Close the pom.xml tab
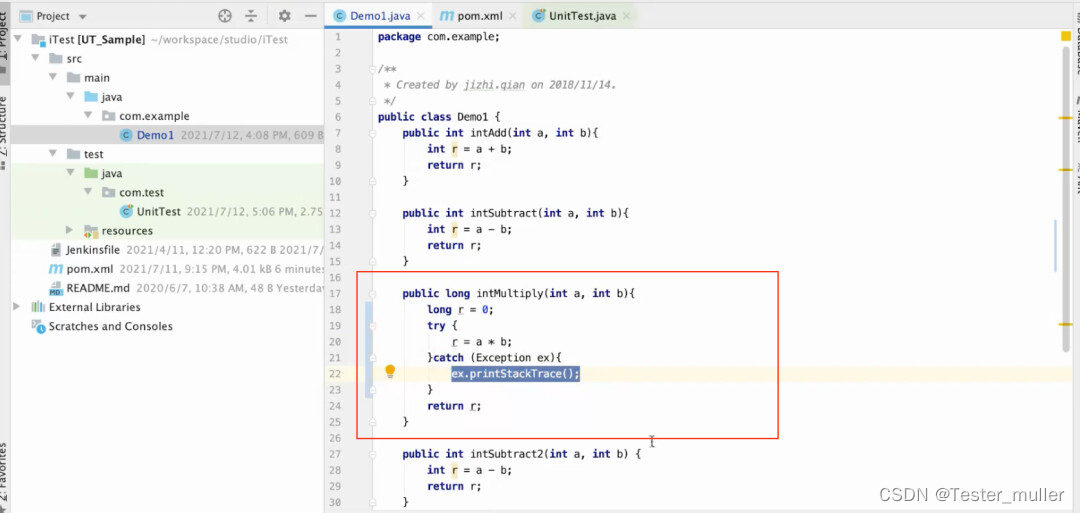Image resolution: width=1080 pixels, height=513 pixels. (510, 16)
